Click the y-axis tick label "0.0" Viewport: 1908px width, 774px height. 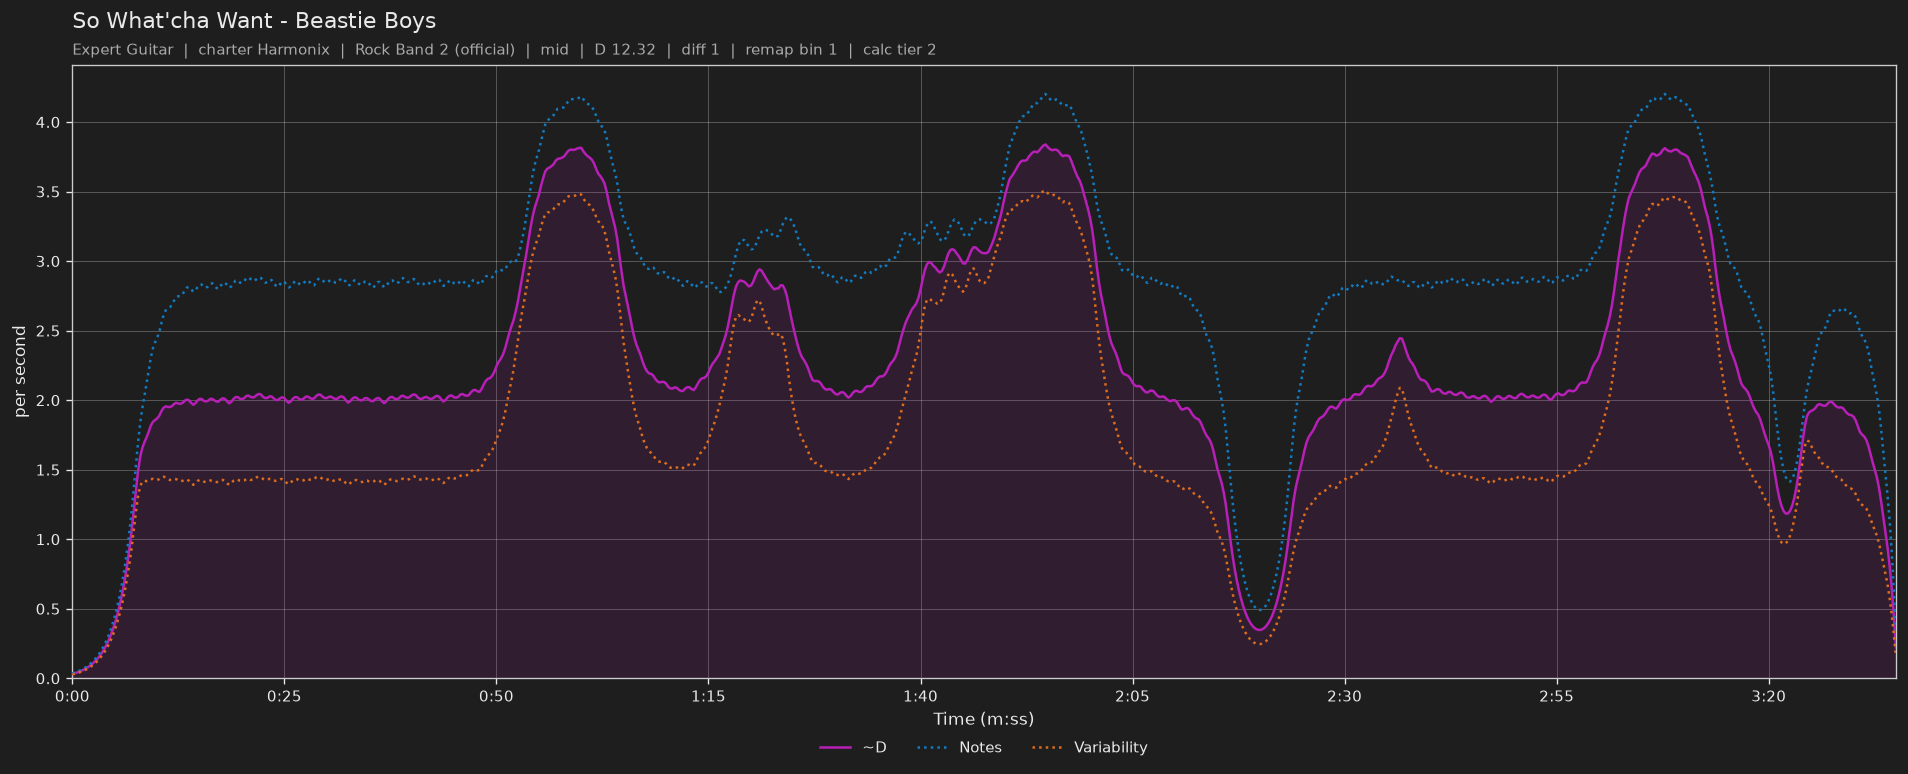(48, 679)
